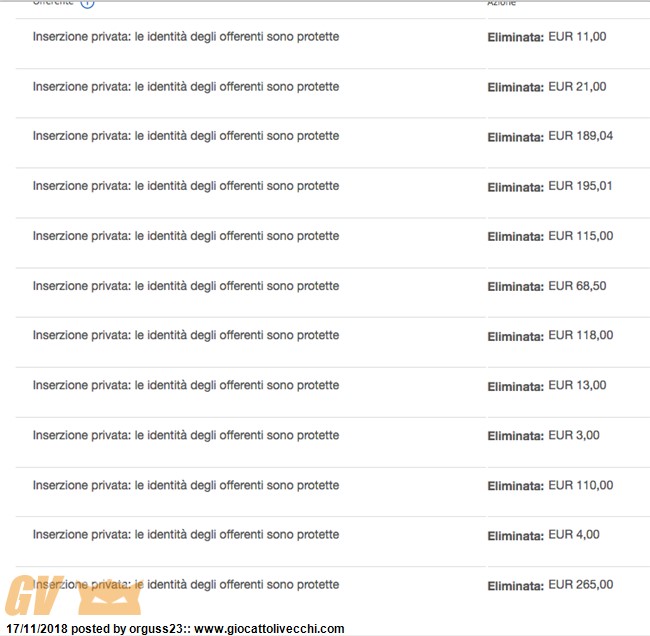Click the Azione column header
The width and height of the screenshot is (650, 636).
[501, 3]
